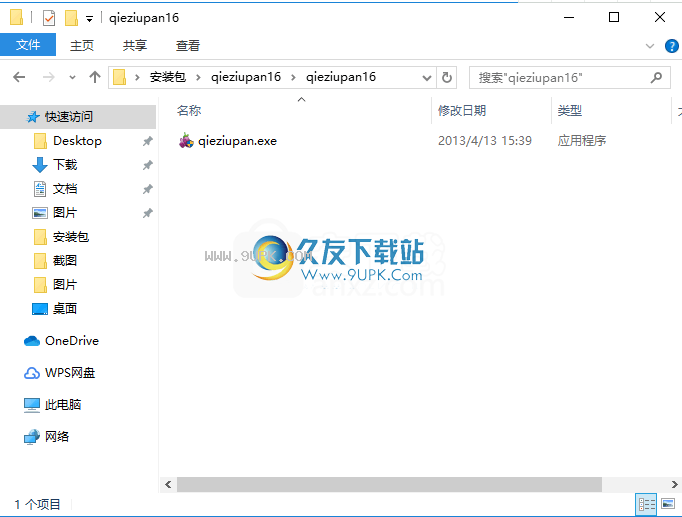Viewport: 682px width, 517px height.
Task: Click first qieziupan16 breadcrumb in address bar
Action: (246, 77)
